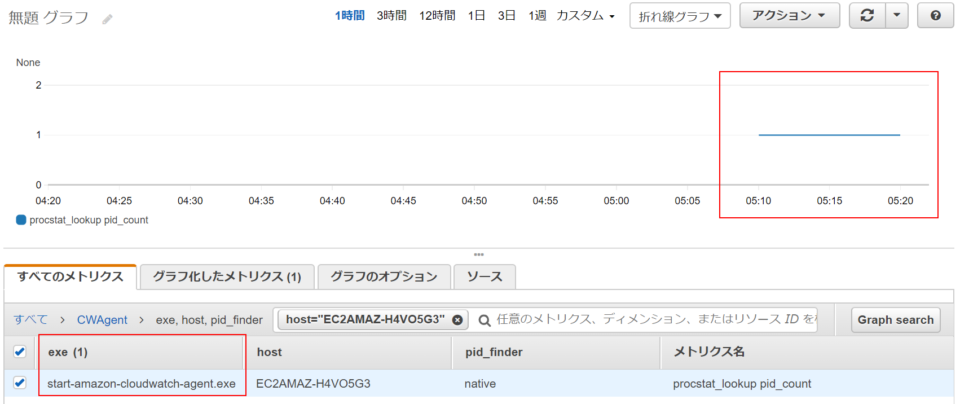The height and width of the screenshot is (404, 960).
Task: Click the start-amazon-cloudwatch-agent.exe cell
Action: click(141, 384)
